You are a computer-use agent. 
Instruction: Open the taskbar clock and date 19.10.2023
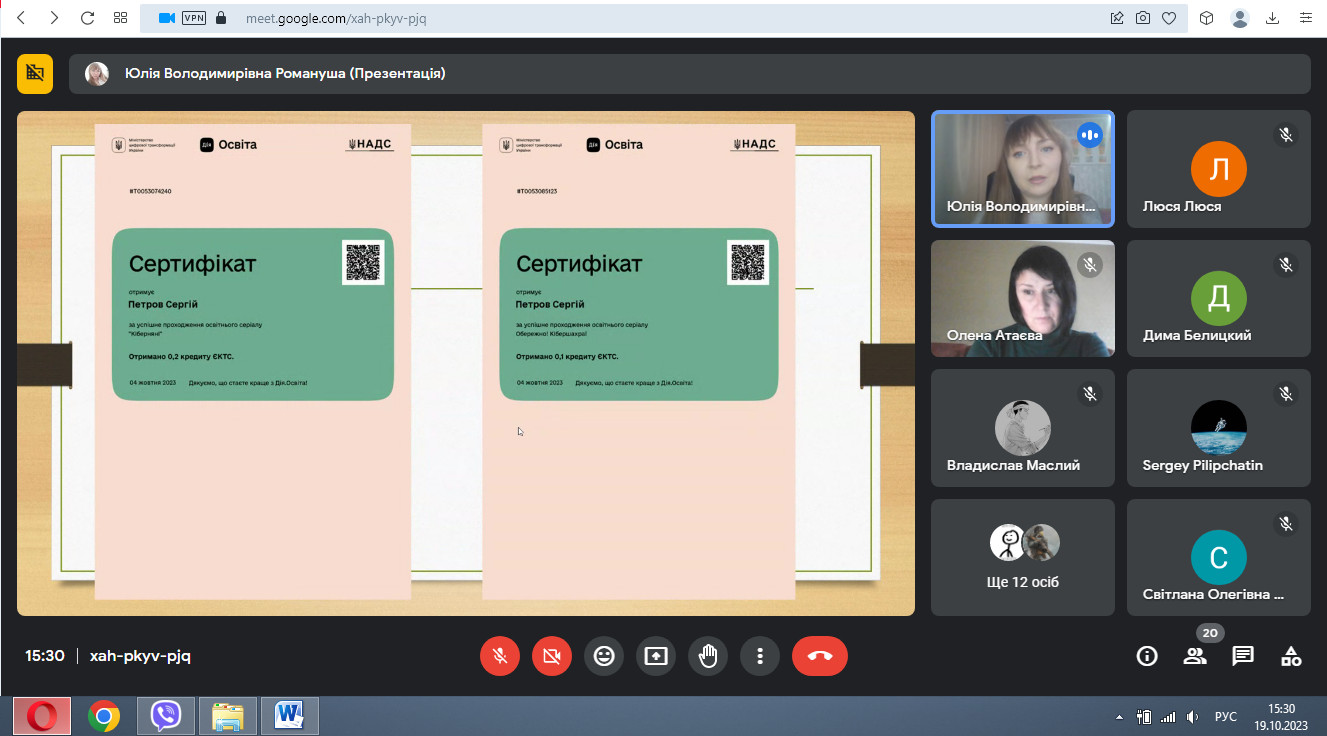click(x=1281, y=716)
